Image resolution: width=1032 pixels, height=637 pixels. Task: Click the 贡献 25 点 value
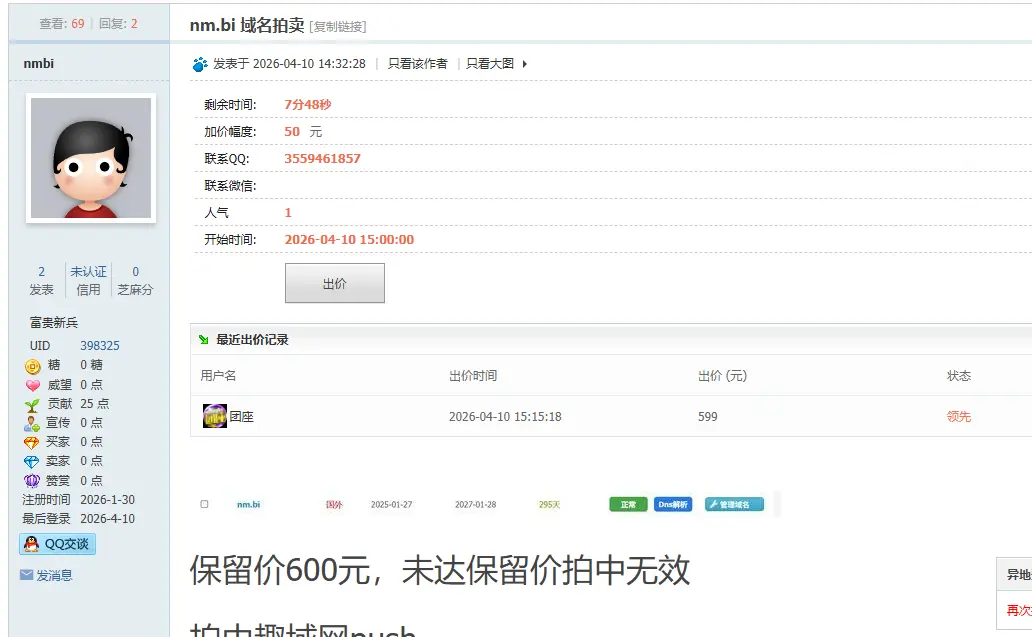(95, 403)
